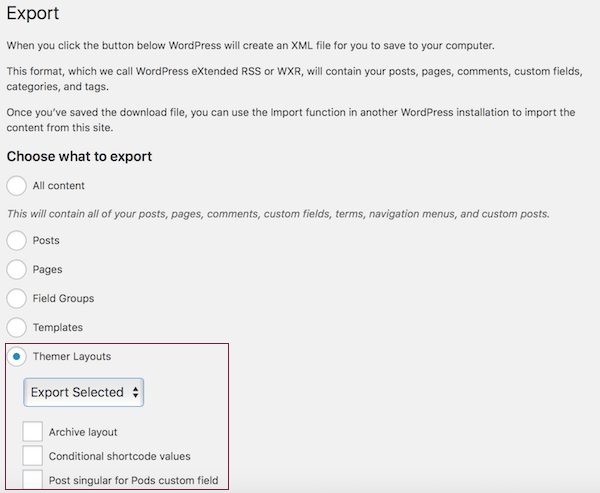Choose Field Groups for export
The image size is (600, 493).
pyautogui.click(x=16, y=299)
